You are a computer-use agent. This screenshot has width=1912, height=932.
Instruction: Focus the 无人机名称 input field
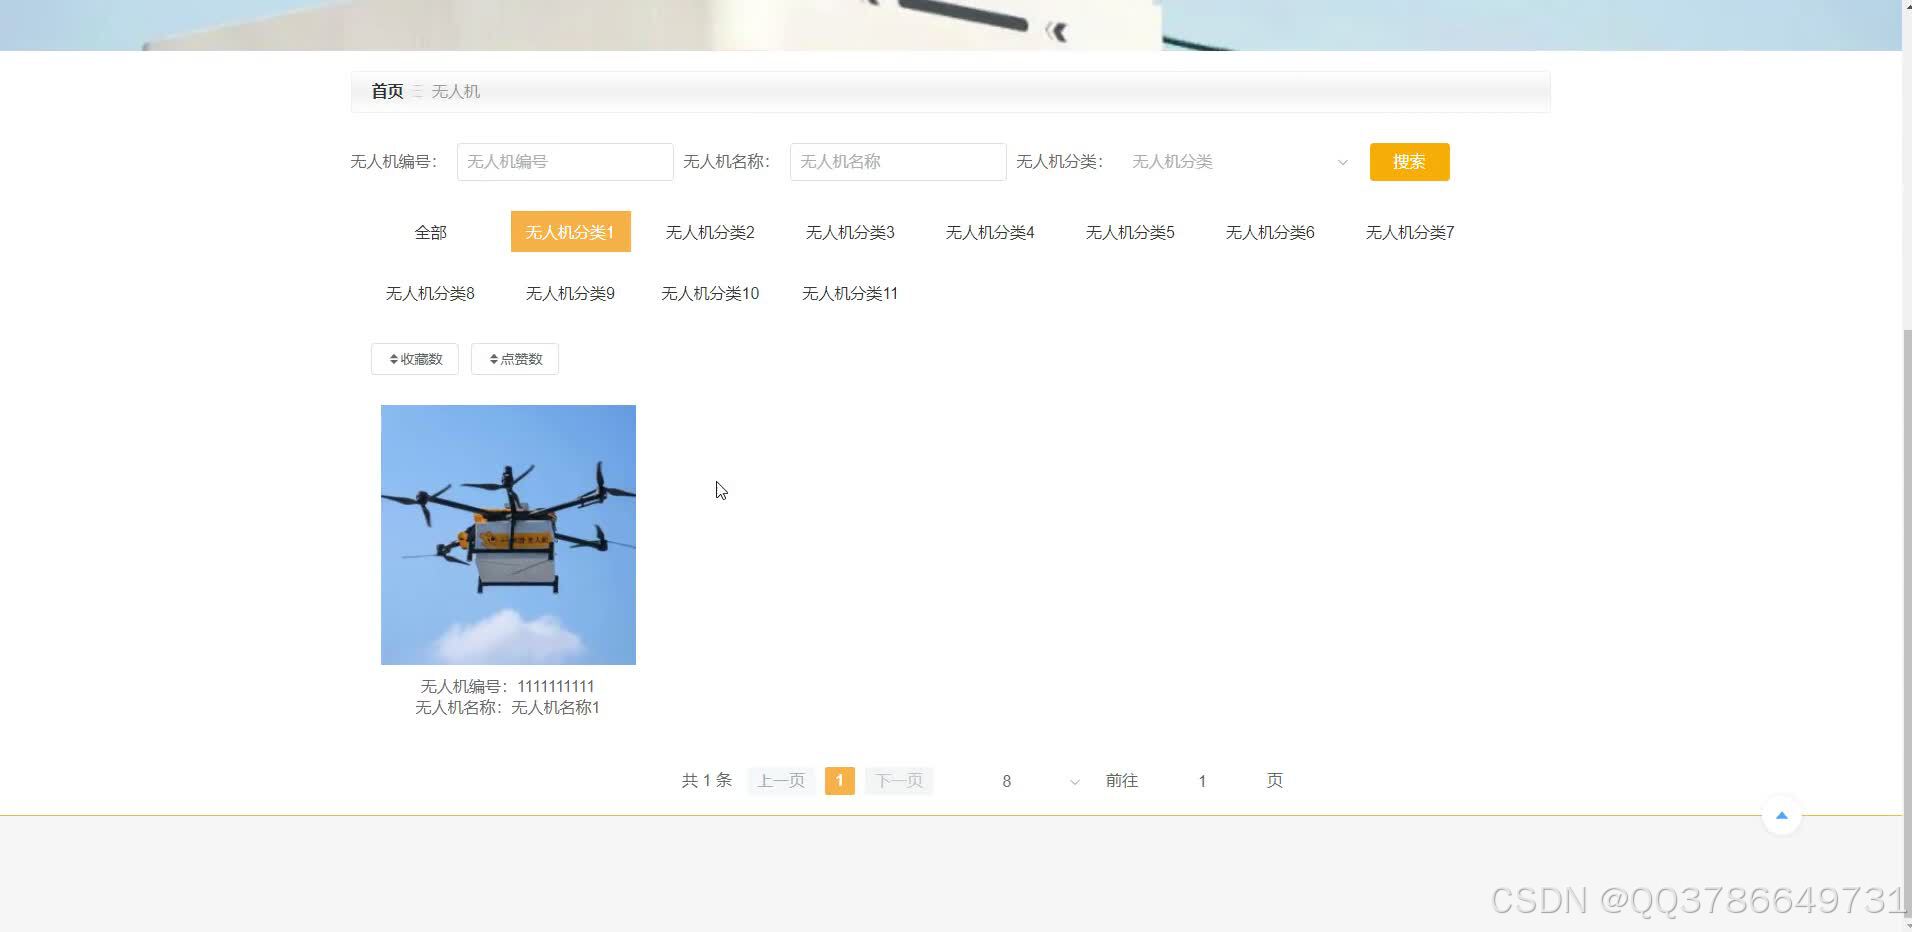[x=898, y=162]
